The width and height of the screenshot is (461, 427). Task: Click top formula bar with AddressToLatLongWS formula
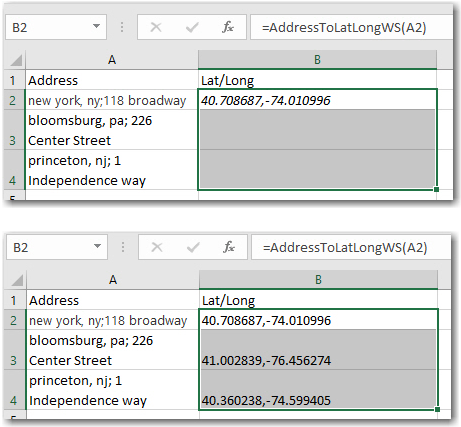pos(351,27)
